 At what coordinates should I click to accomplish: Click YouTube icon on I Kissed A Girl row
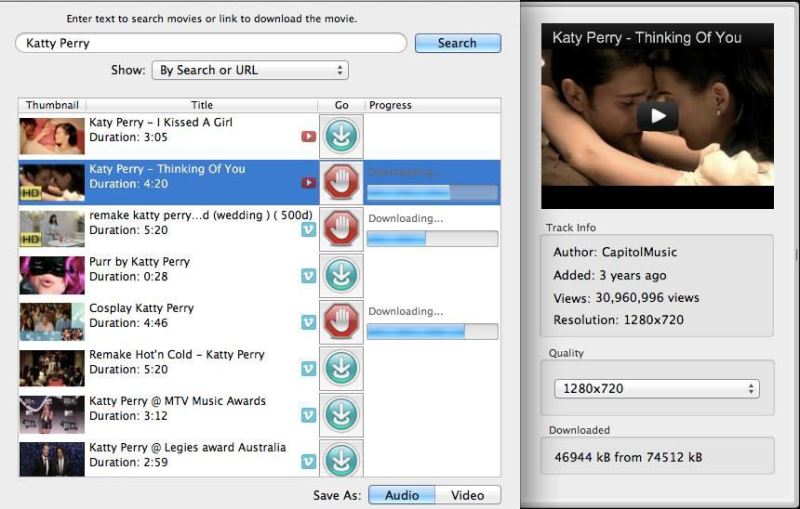[308, 137]
